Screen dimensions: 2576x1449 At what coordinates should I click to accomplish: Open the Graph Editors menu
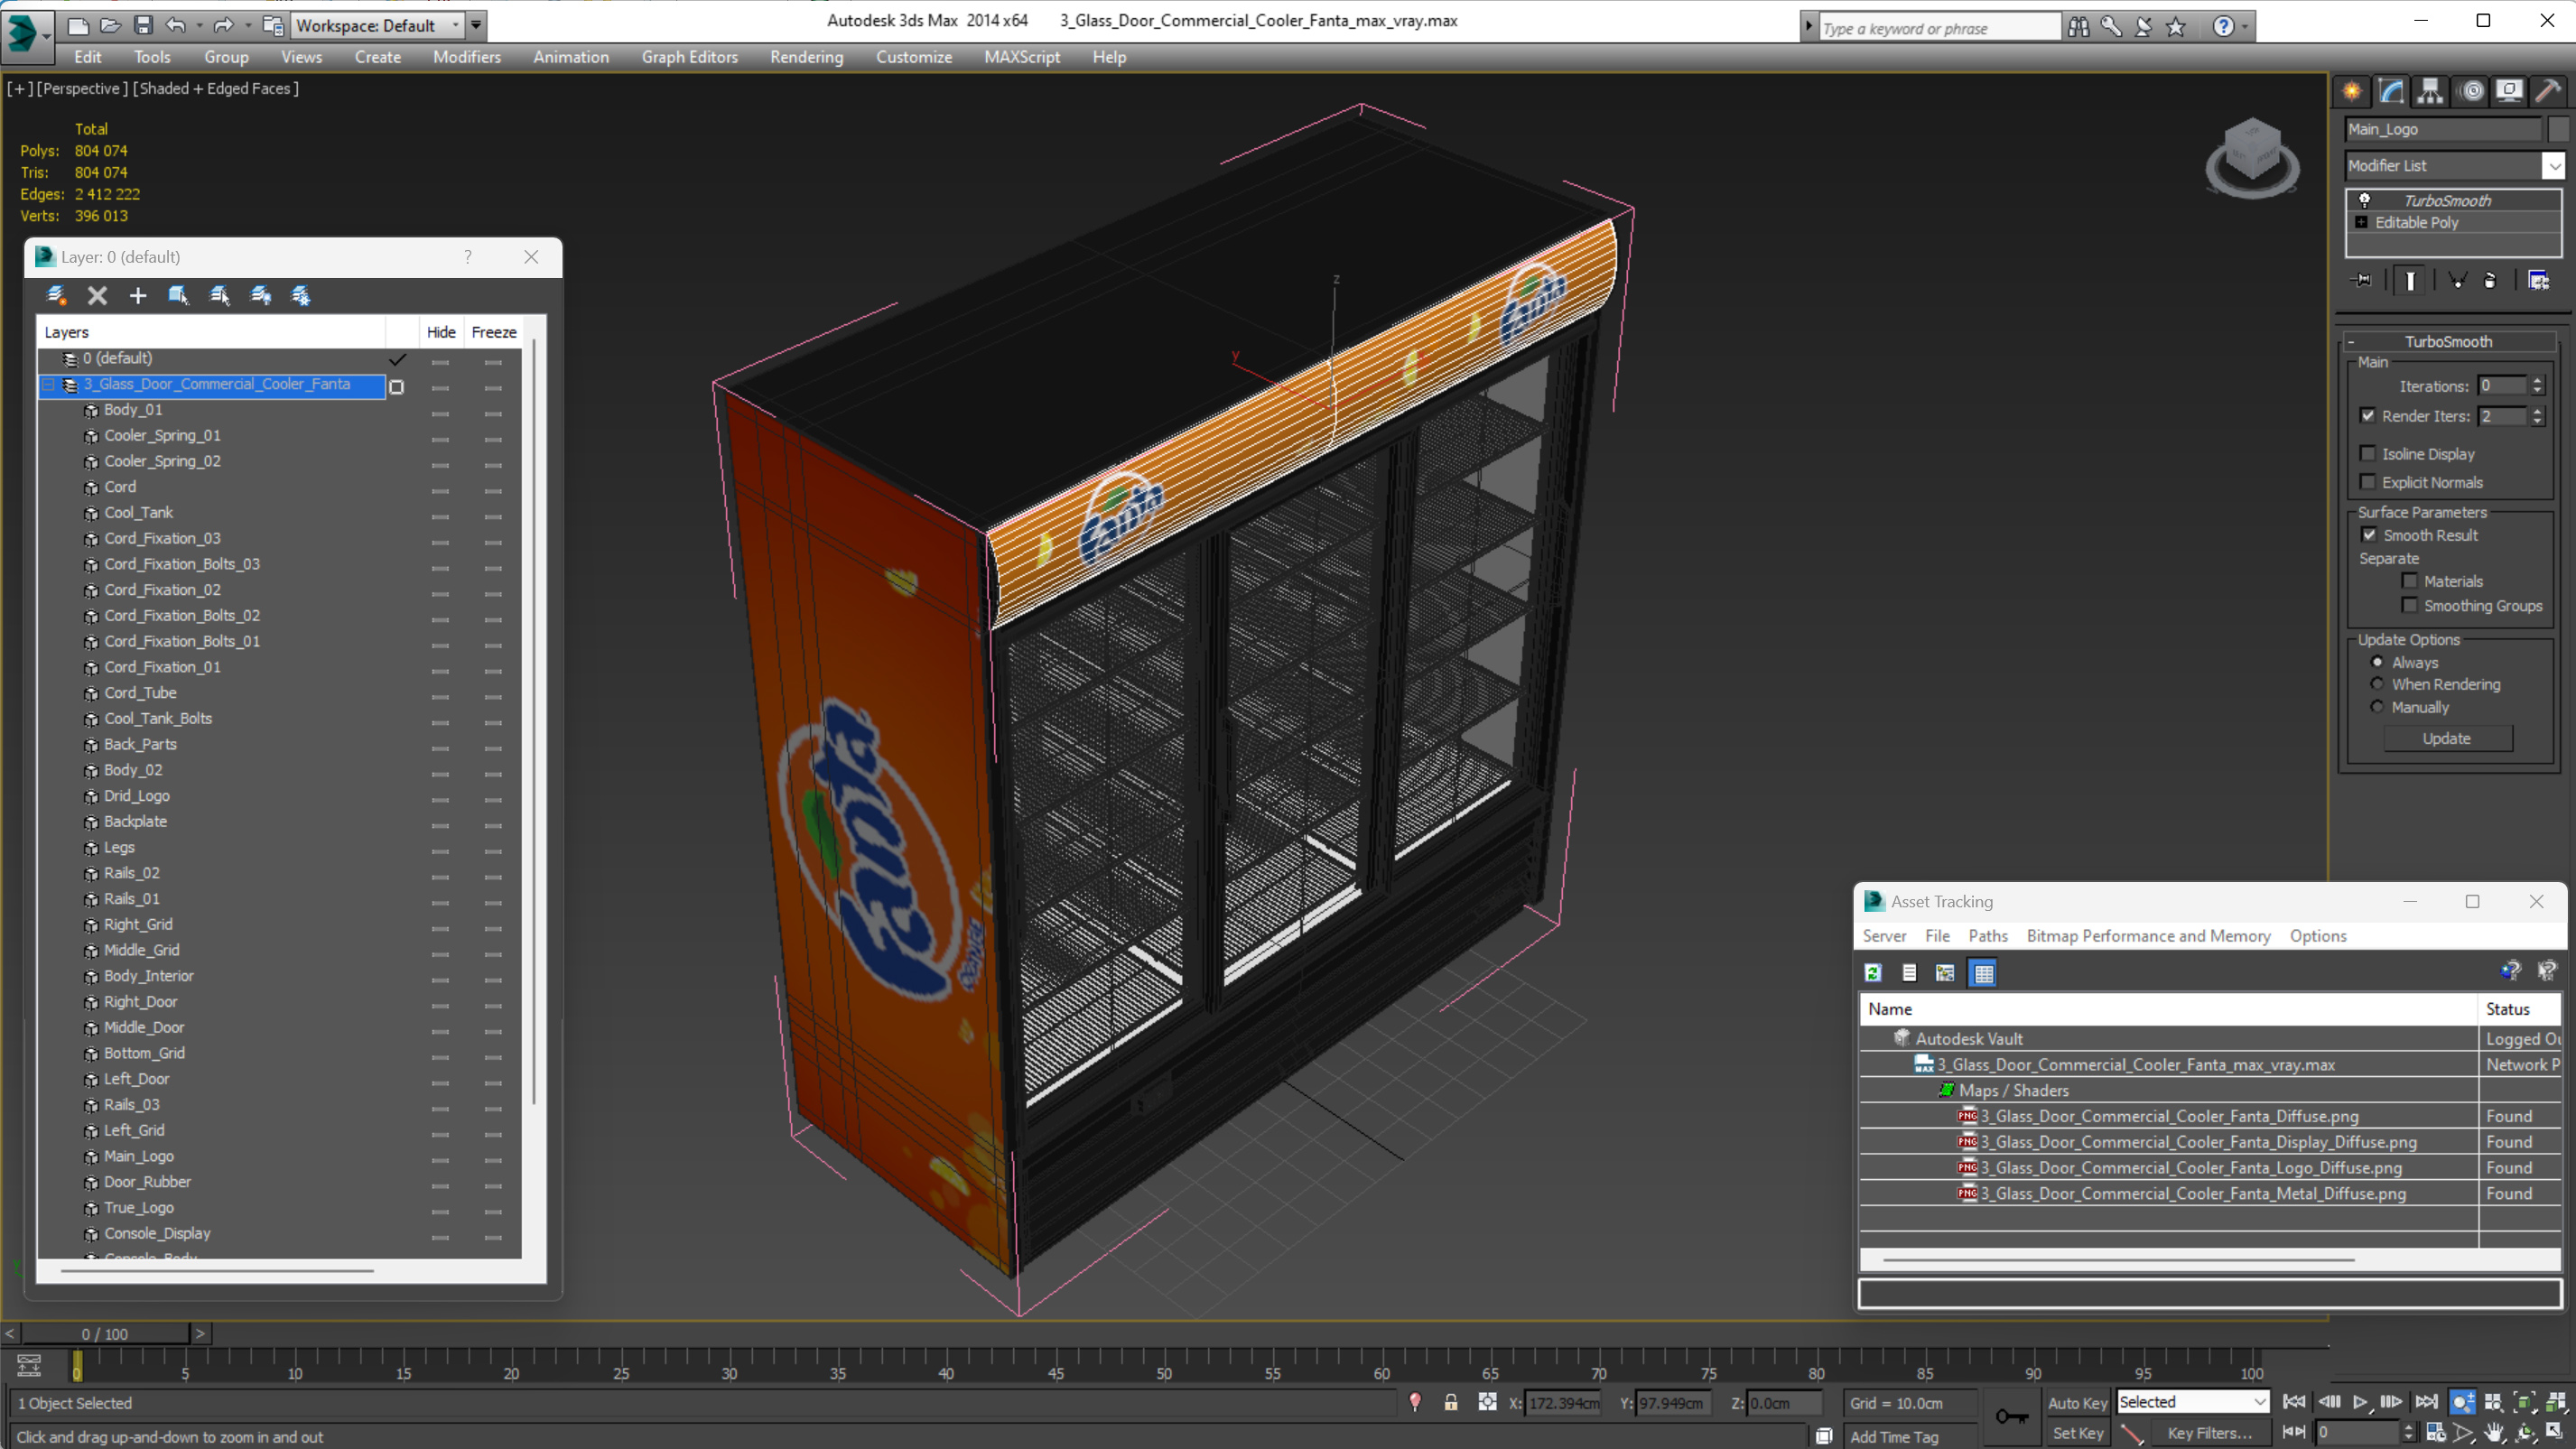click(689, 57)
